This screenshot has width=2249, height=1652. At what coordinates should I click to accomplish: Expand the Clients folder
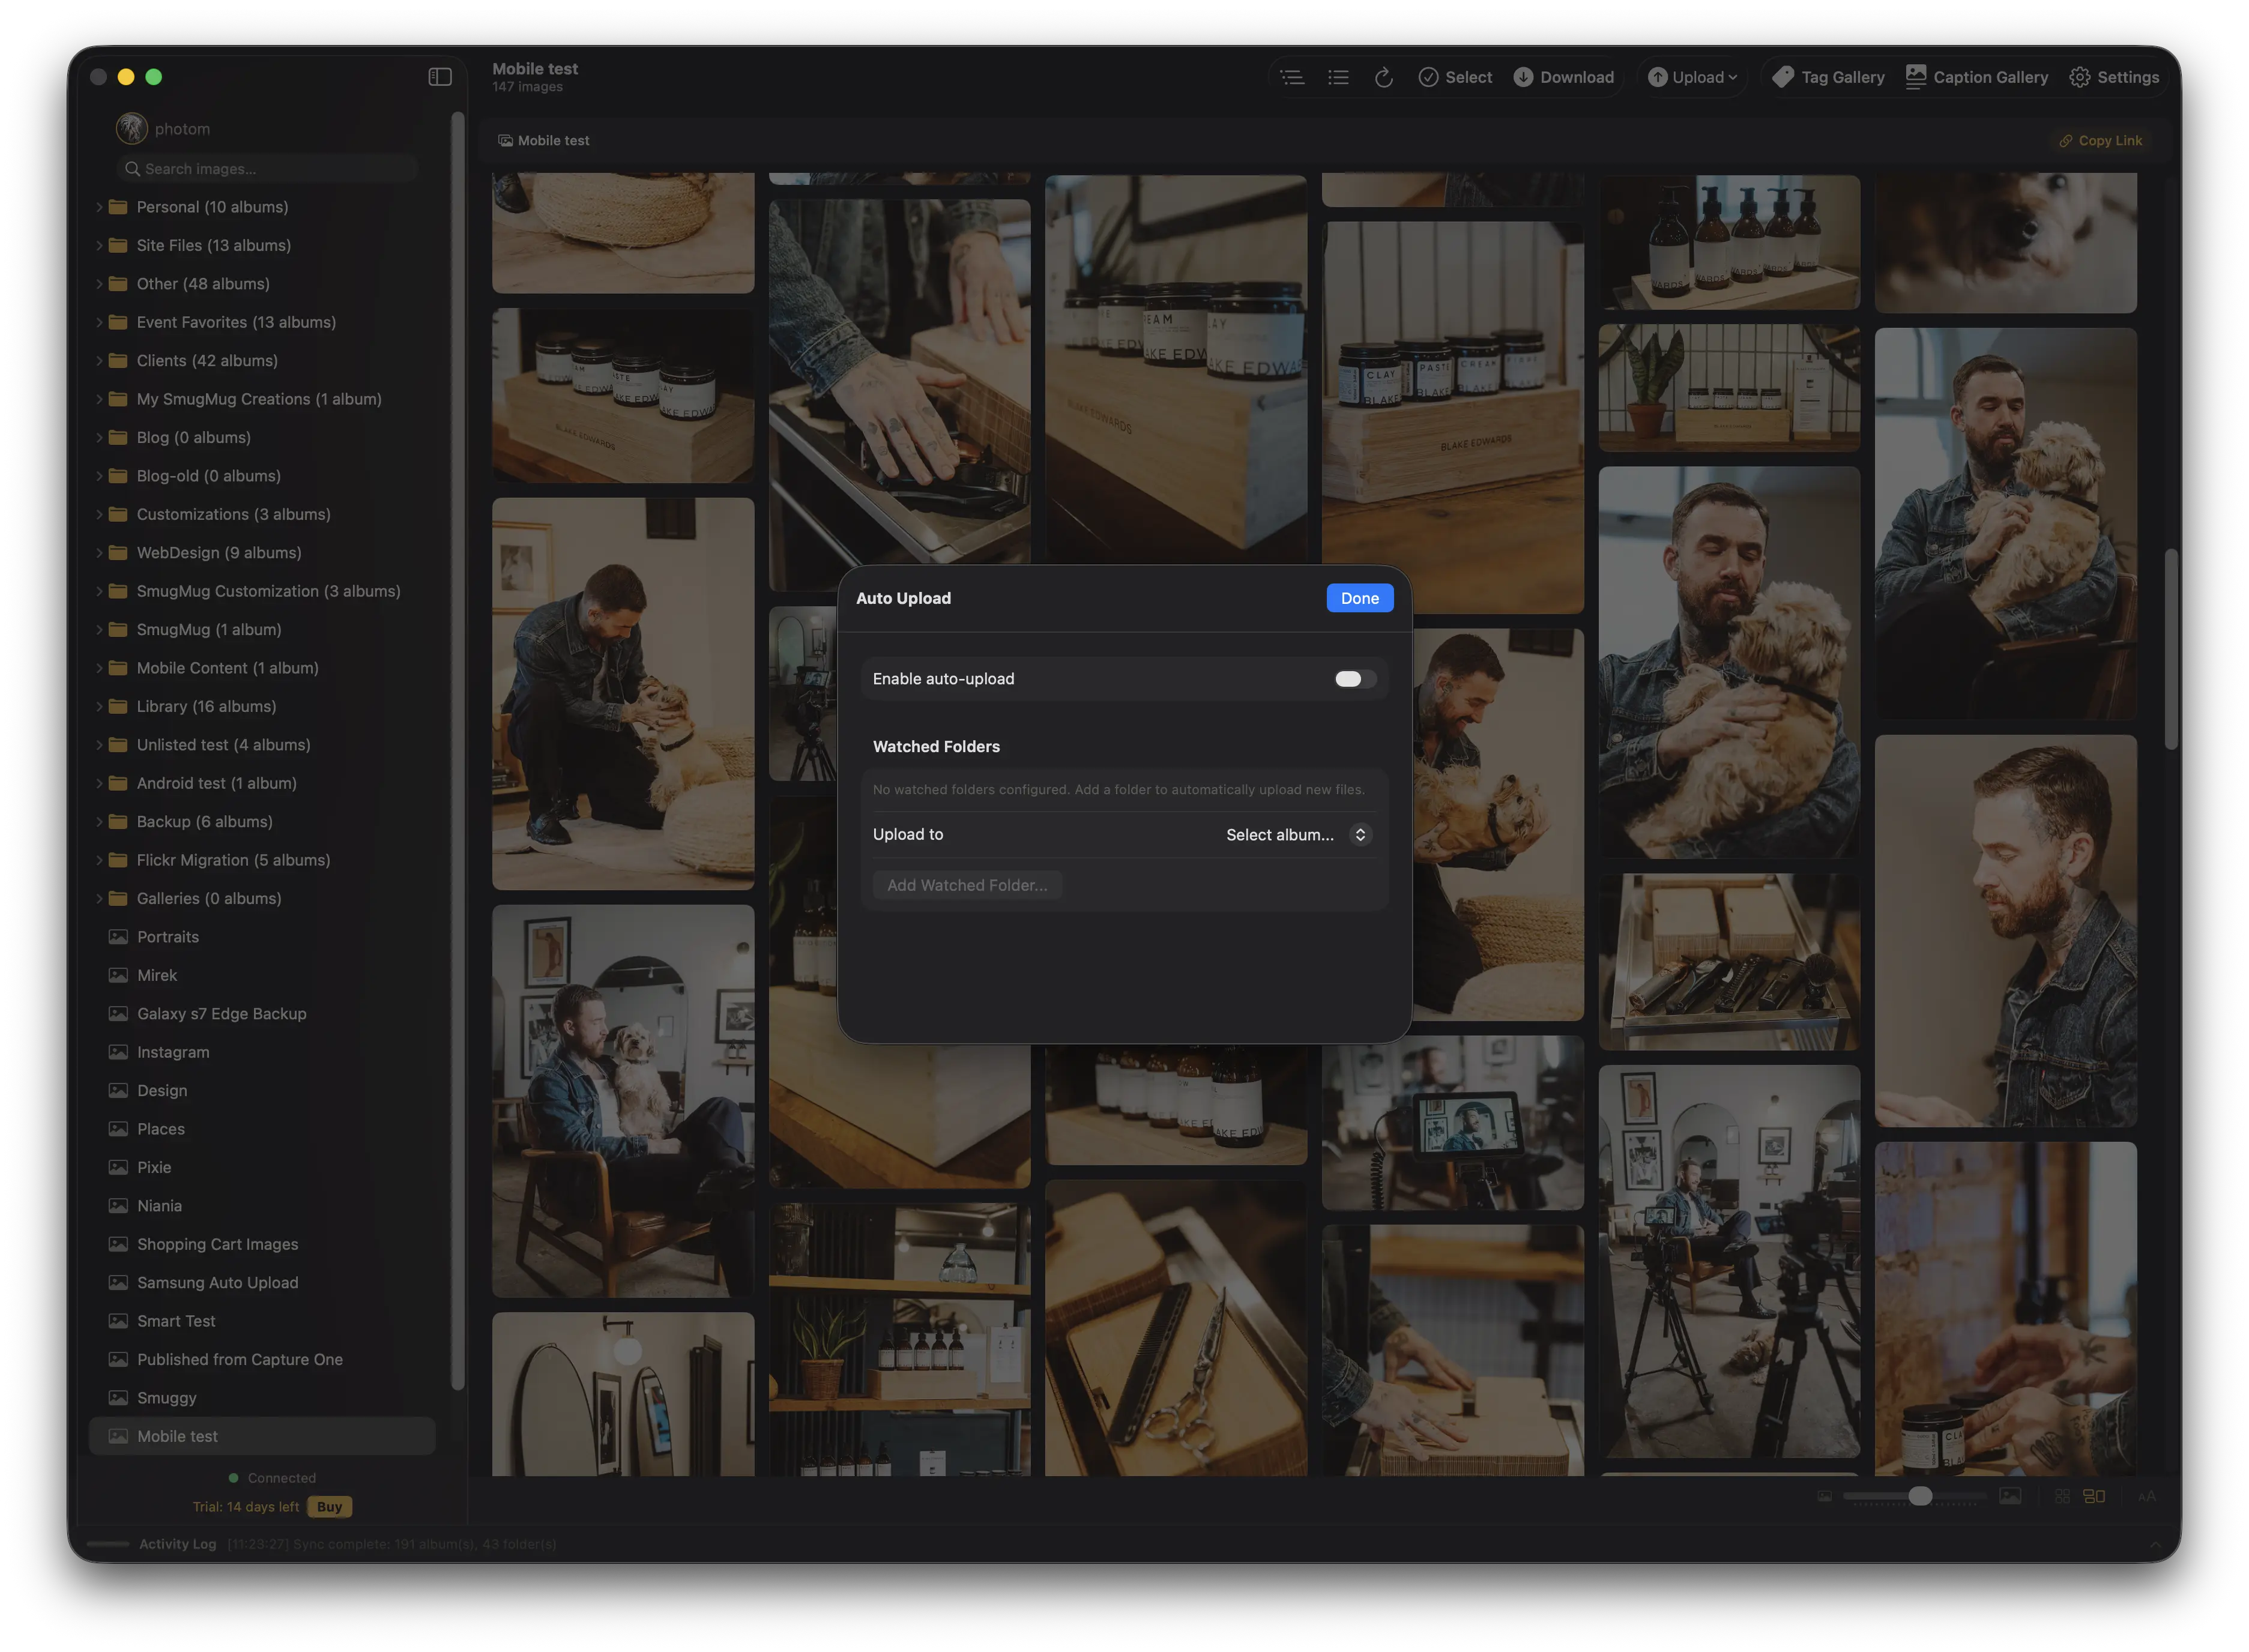[99, 361]
